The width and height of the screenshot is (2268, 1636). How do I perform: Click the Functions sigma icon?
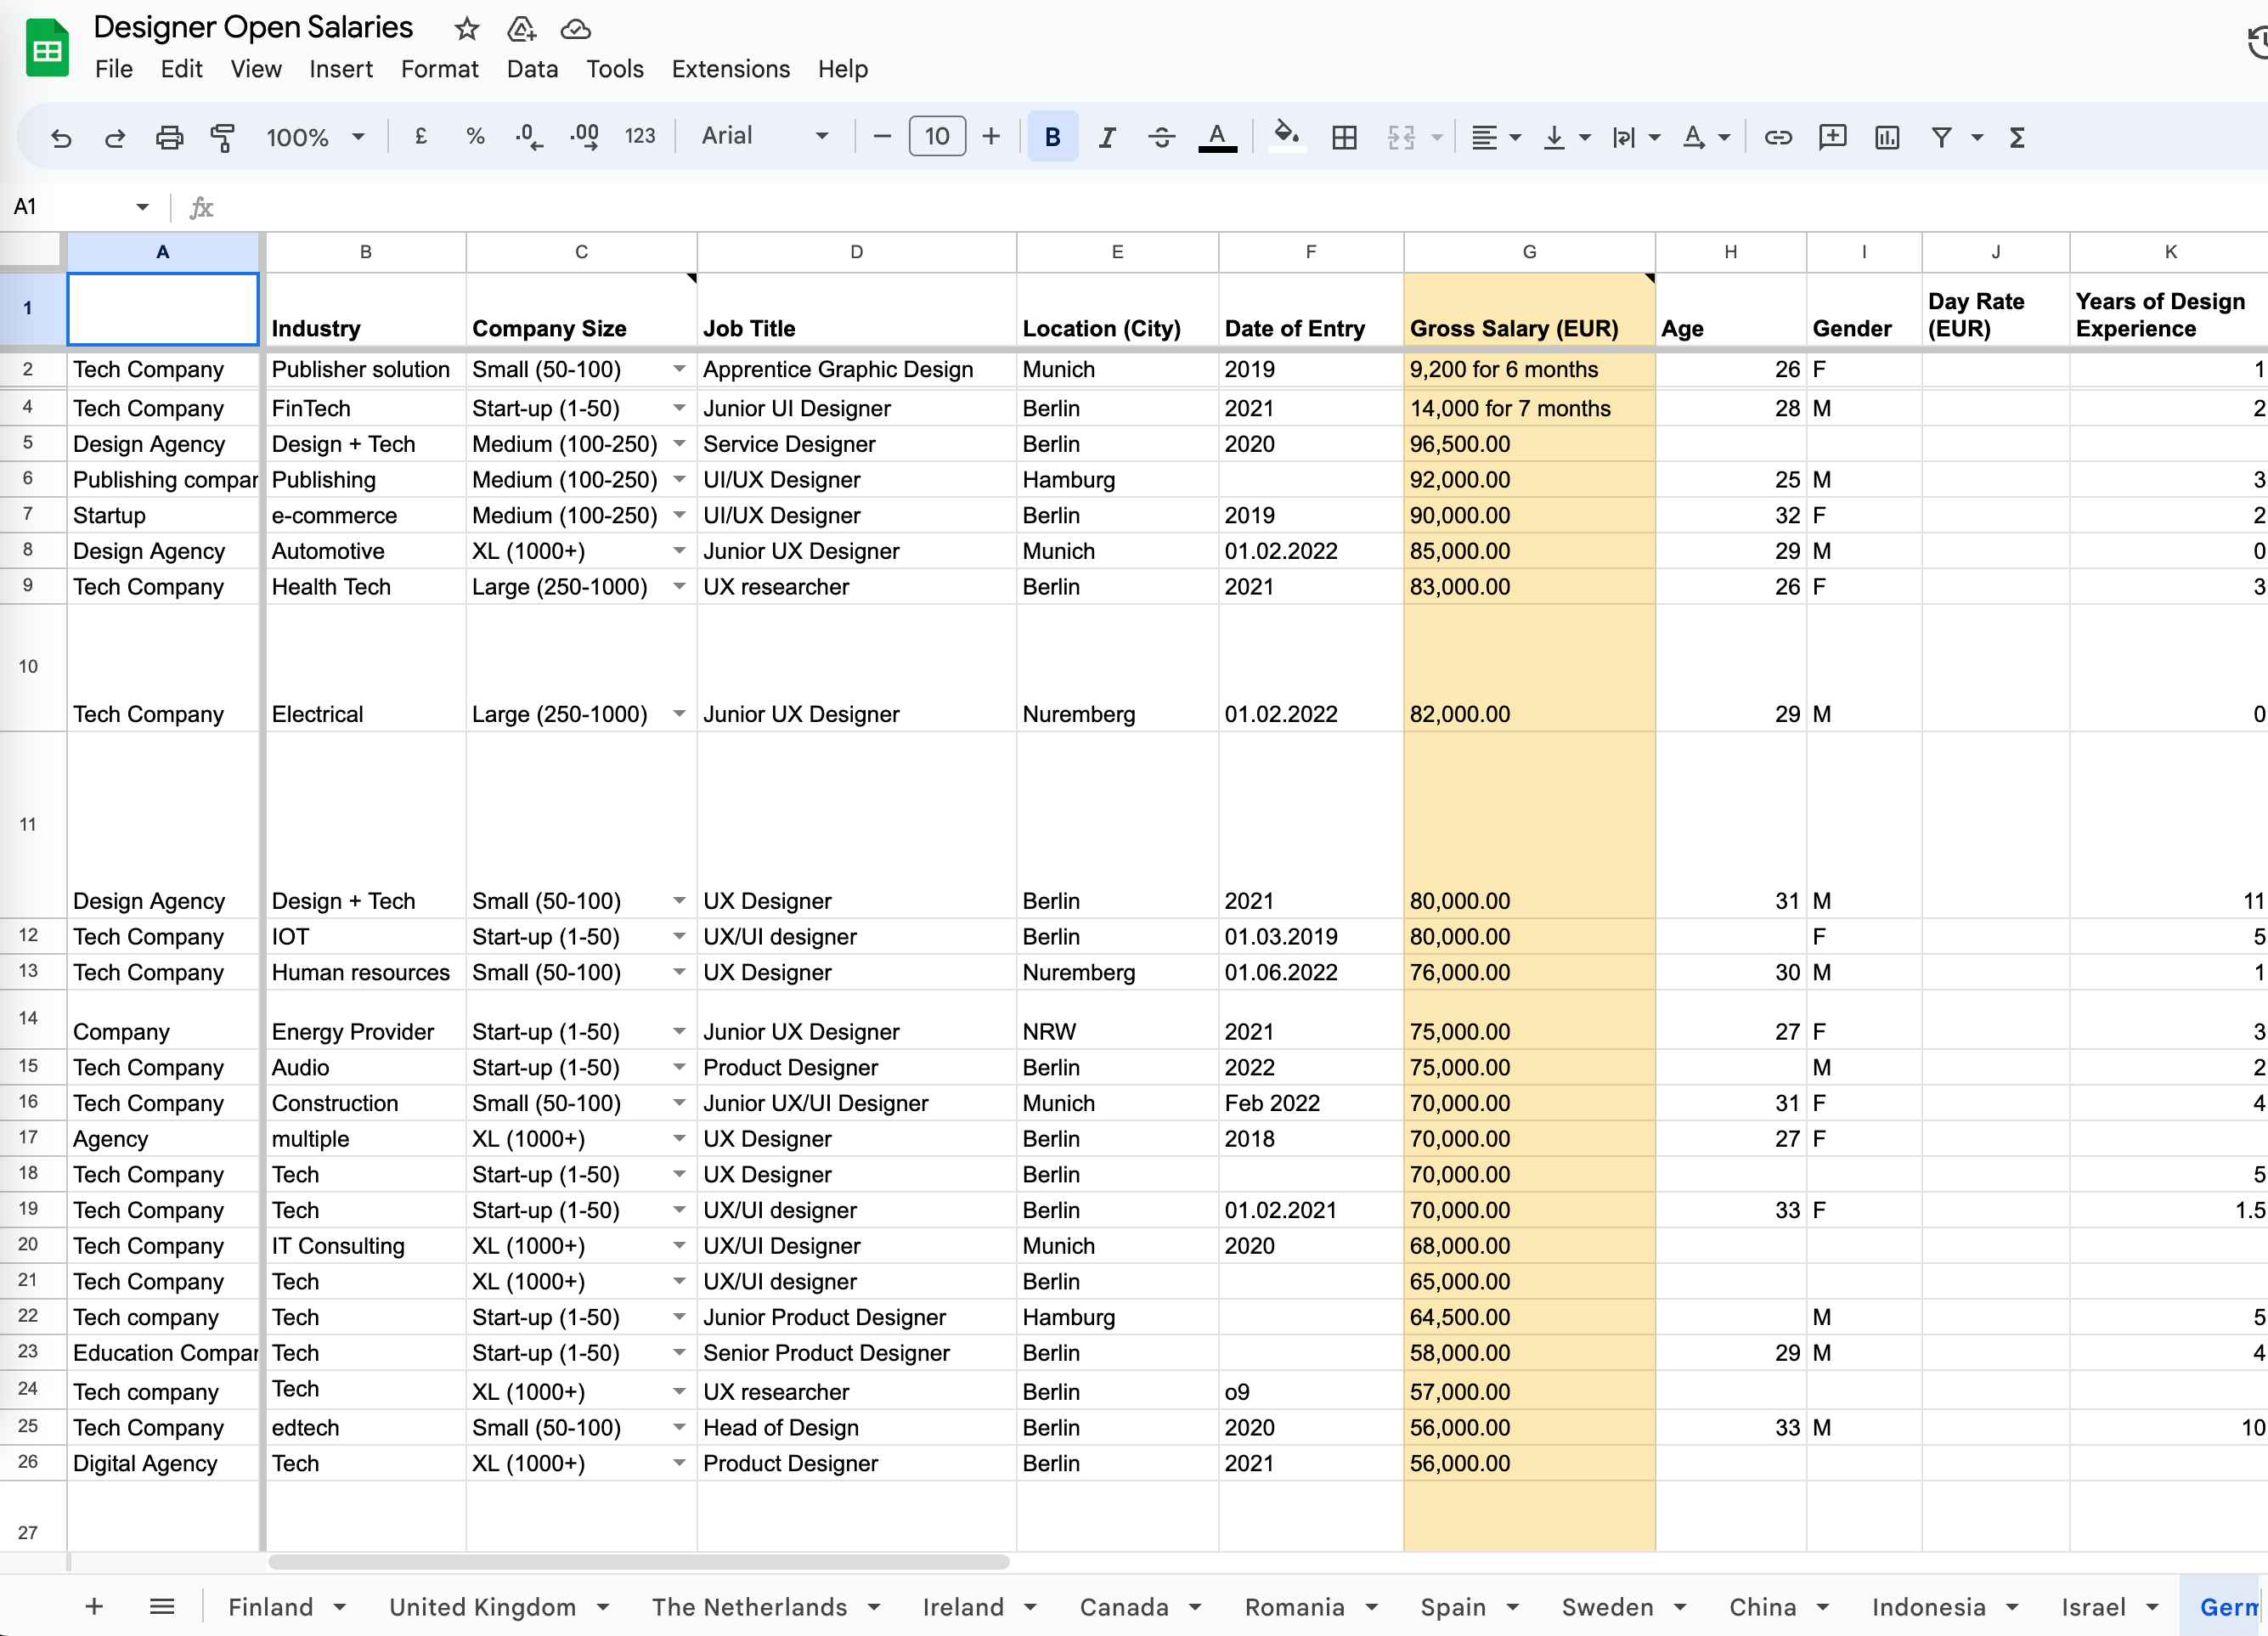(x=2016, y=137)
